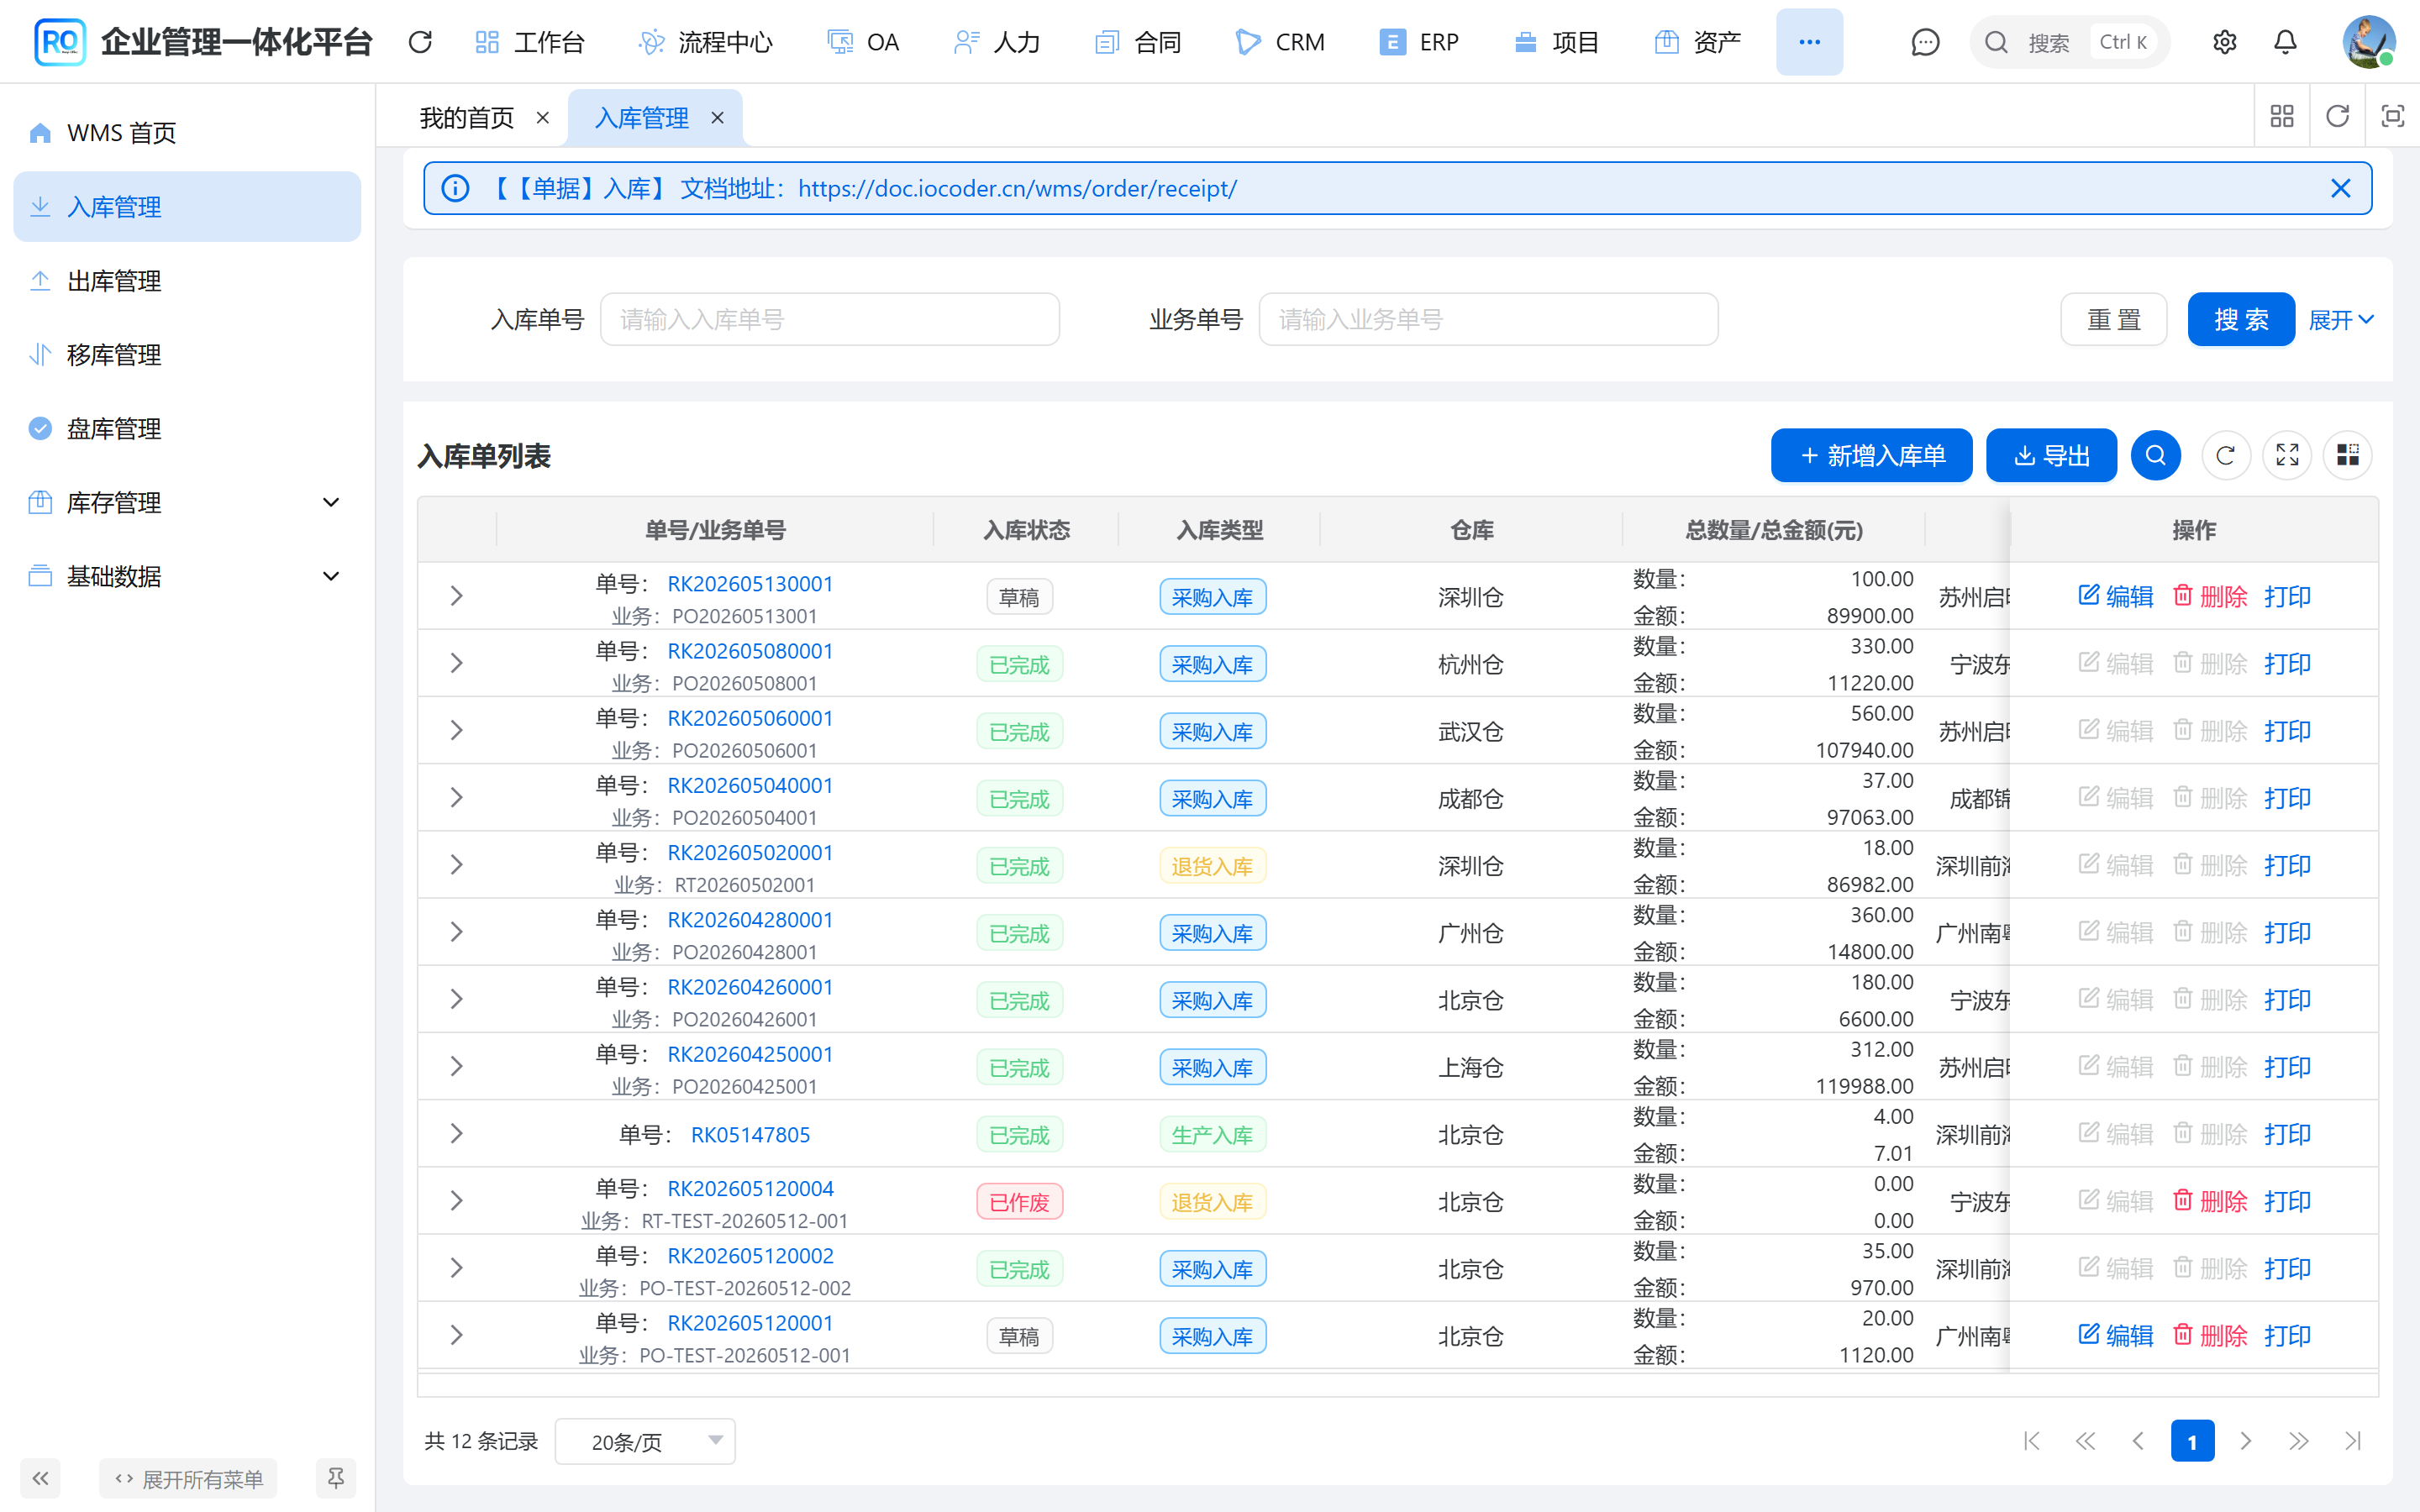The image size is (2420, 1512).
Task: Open 出库管理 in the sidebar
Action: point(187,281)
